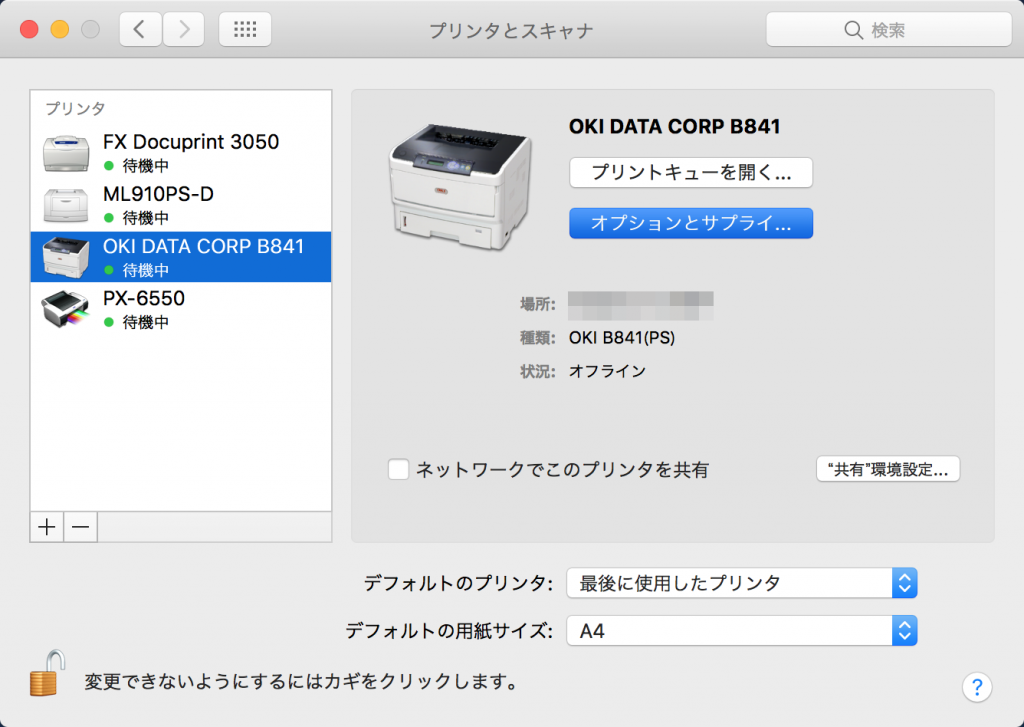1024x727 pixels.
Task: Open the Sharing preferences button
Action: 888,469
